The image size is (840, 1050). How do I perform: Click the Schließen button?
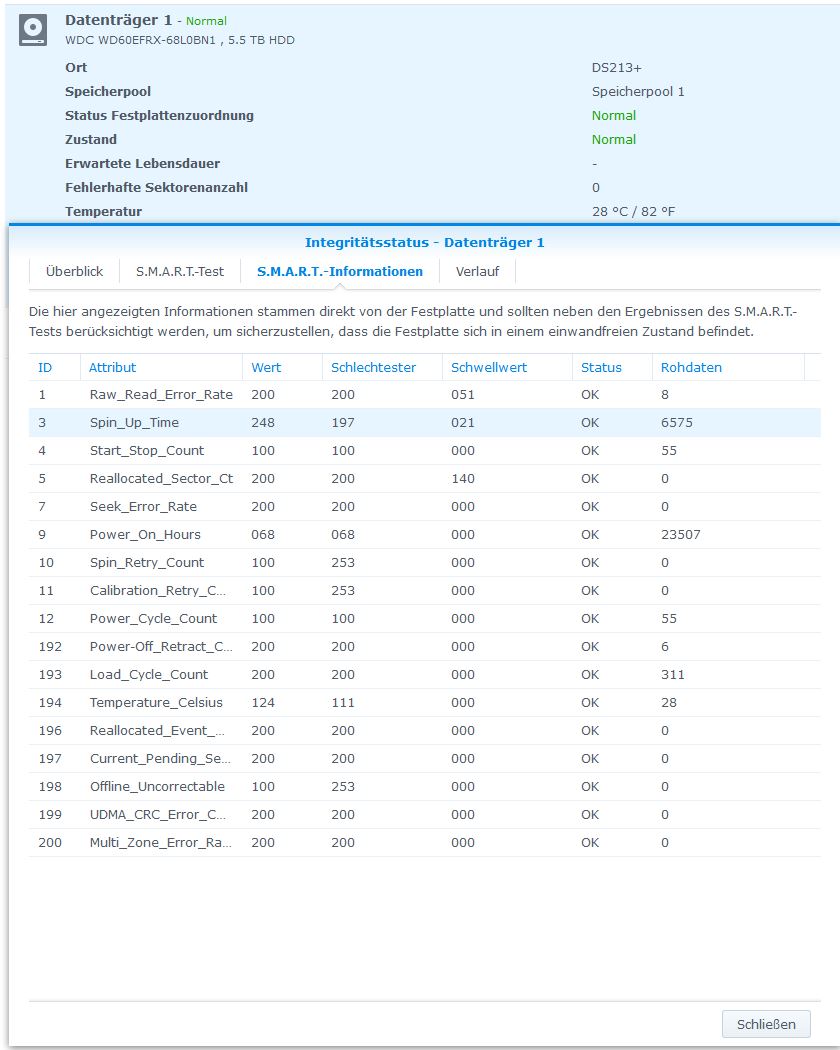click(x=766, y=1024)
